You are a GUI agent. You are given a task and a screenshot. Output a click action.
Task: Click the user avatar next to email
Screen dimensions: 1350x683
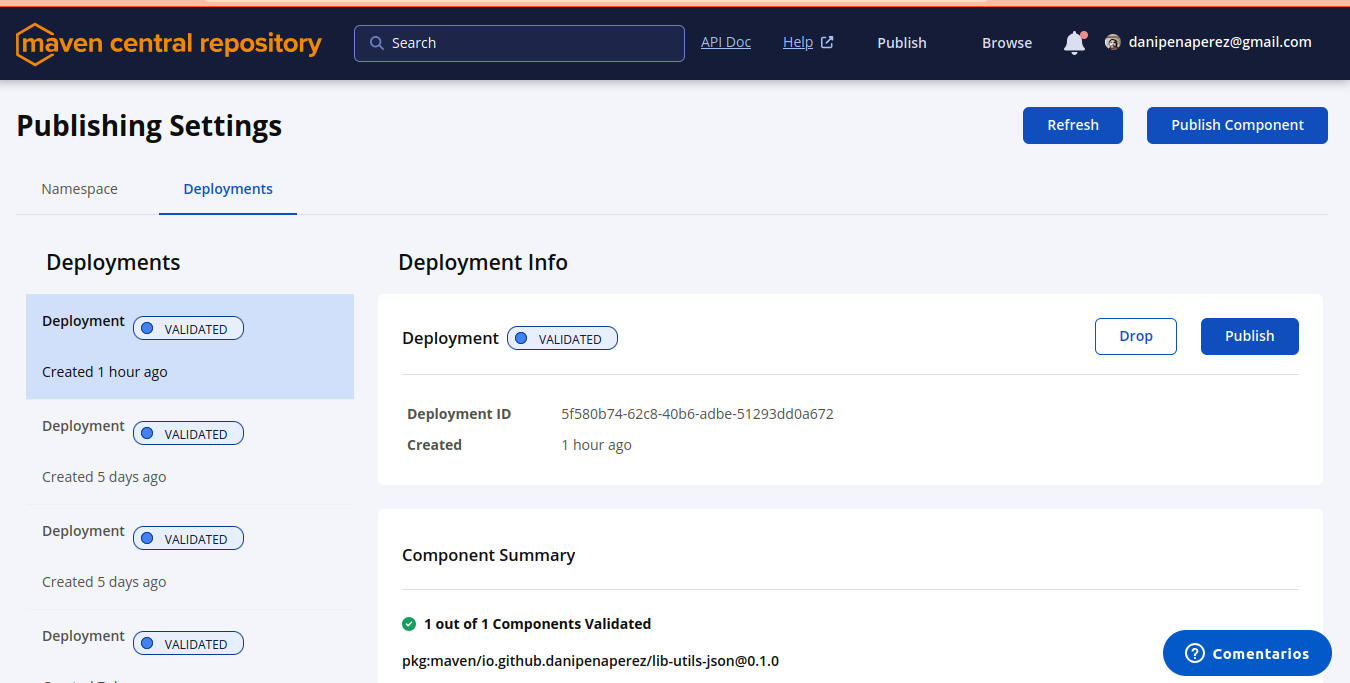1112,42
